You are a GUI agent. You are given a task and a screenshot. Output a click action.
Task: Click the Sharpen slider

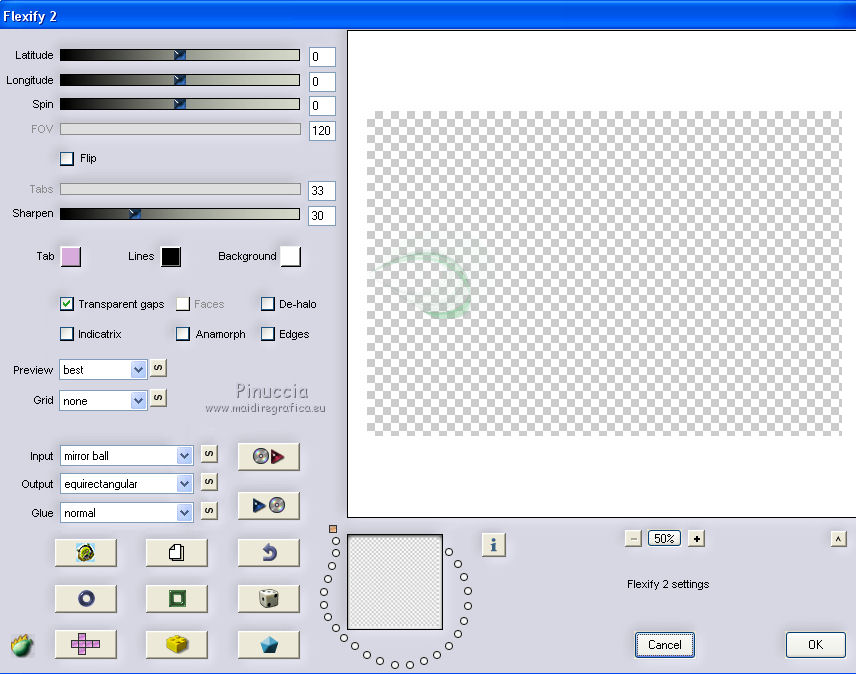(180, 214)
